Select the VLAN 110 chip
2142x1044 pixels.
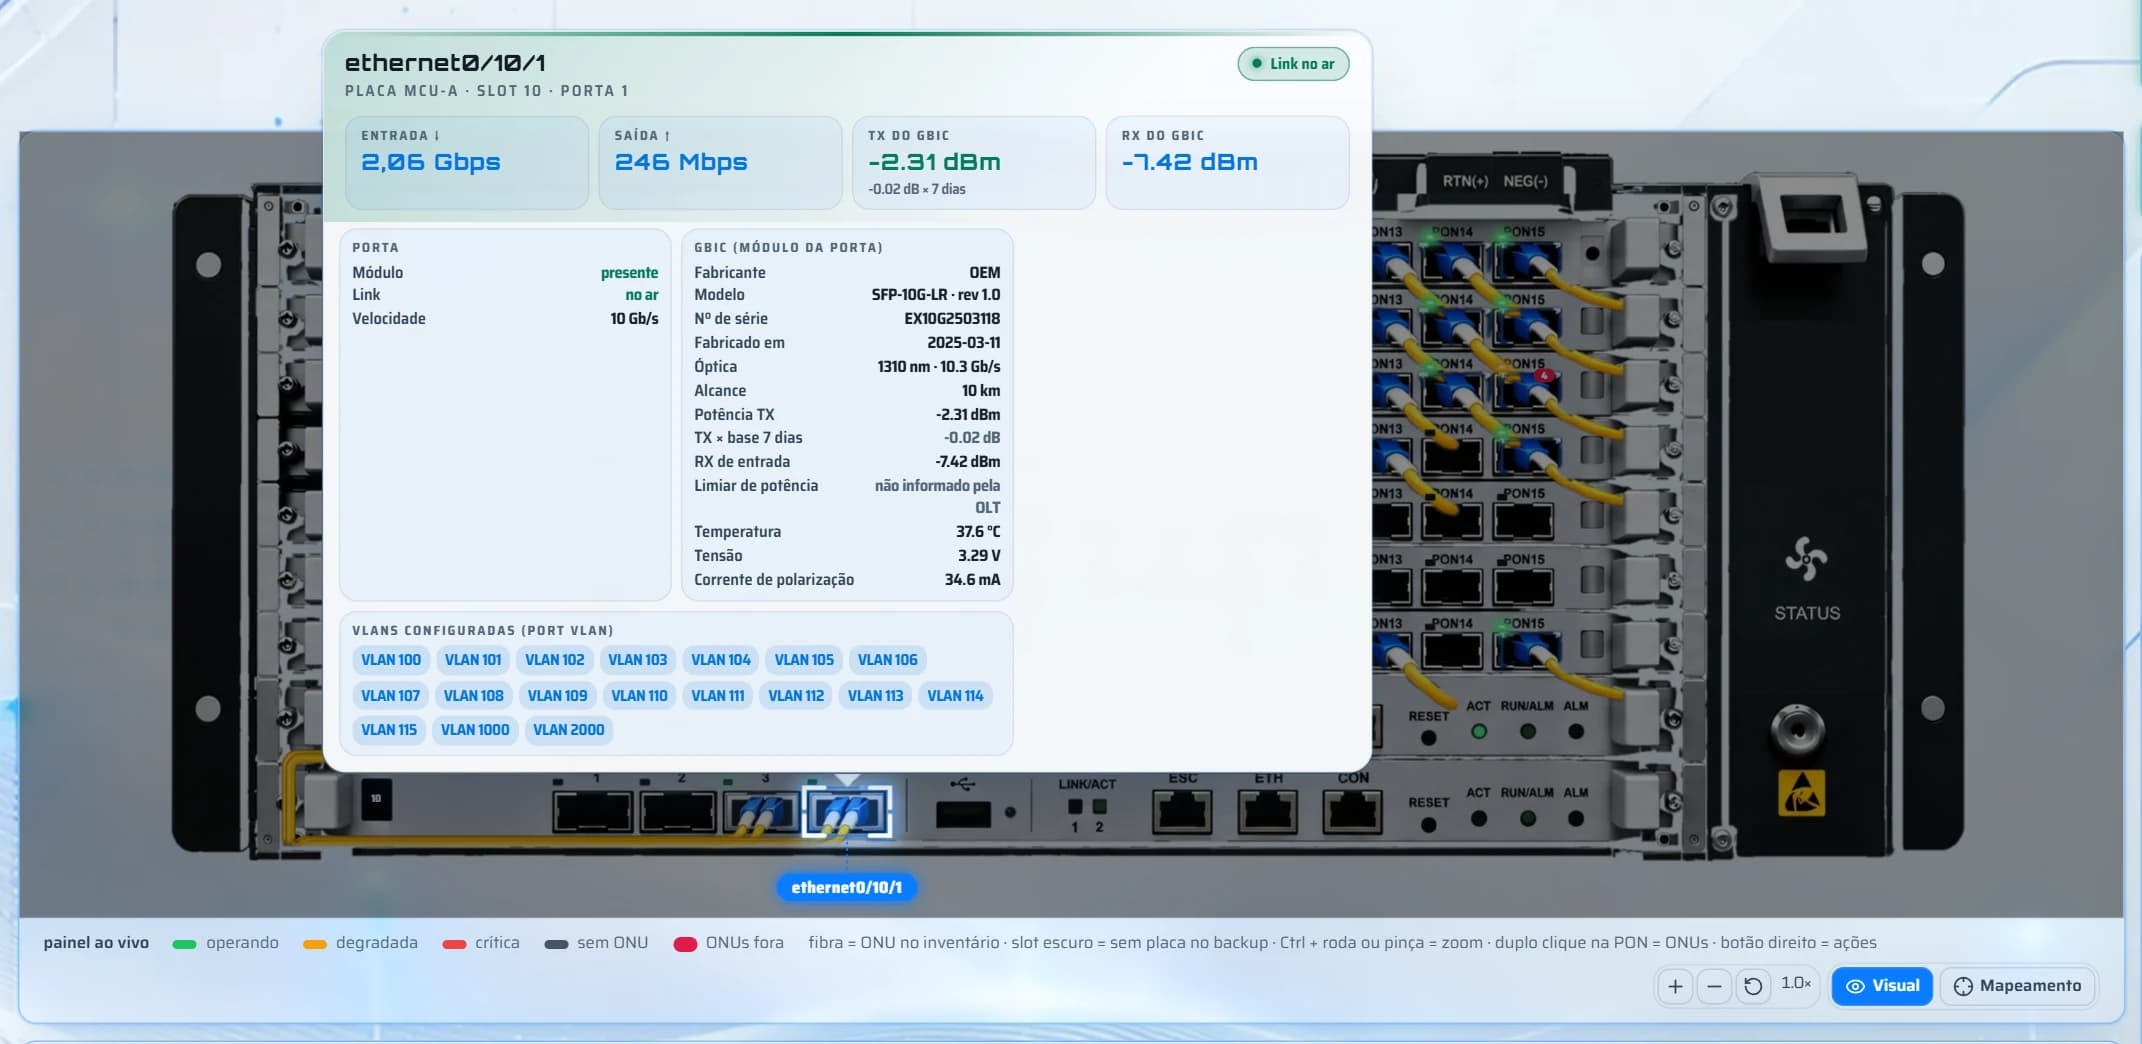640,696
